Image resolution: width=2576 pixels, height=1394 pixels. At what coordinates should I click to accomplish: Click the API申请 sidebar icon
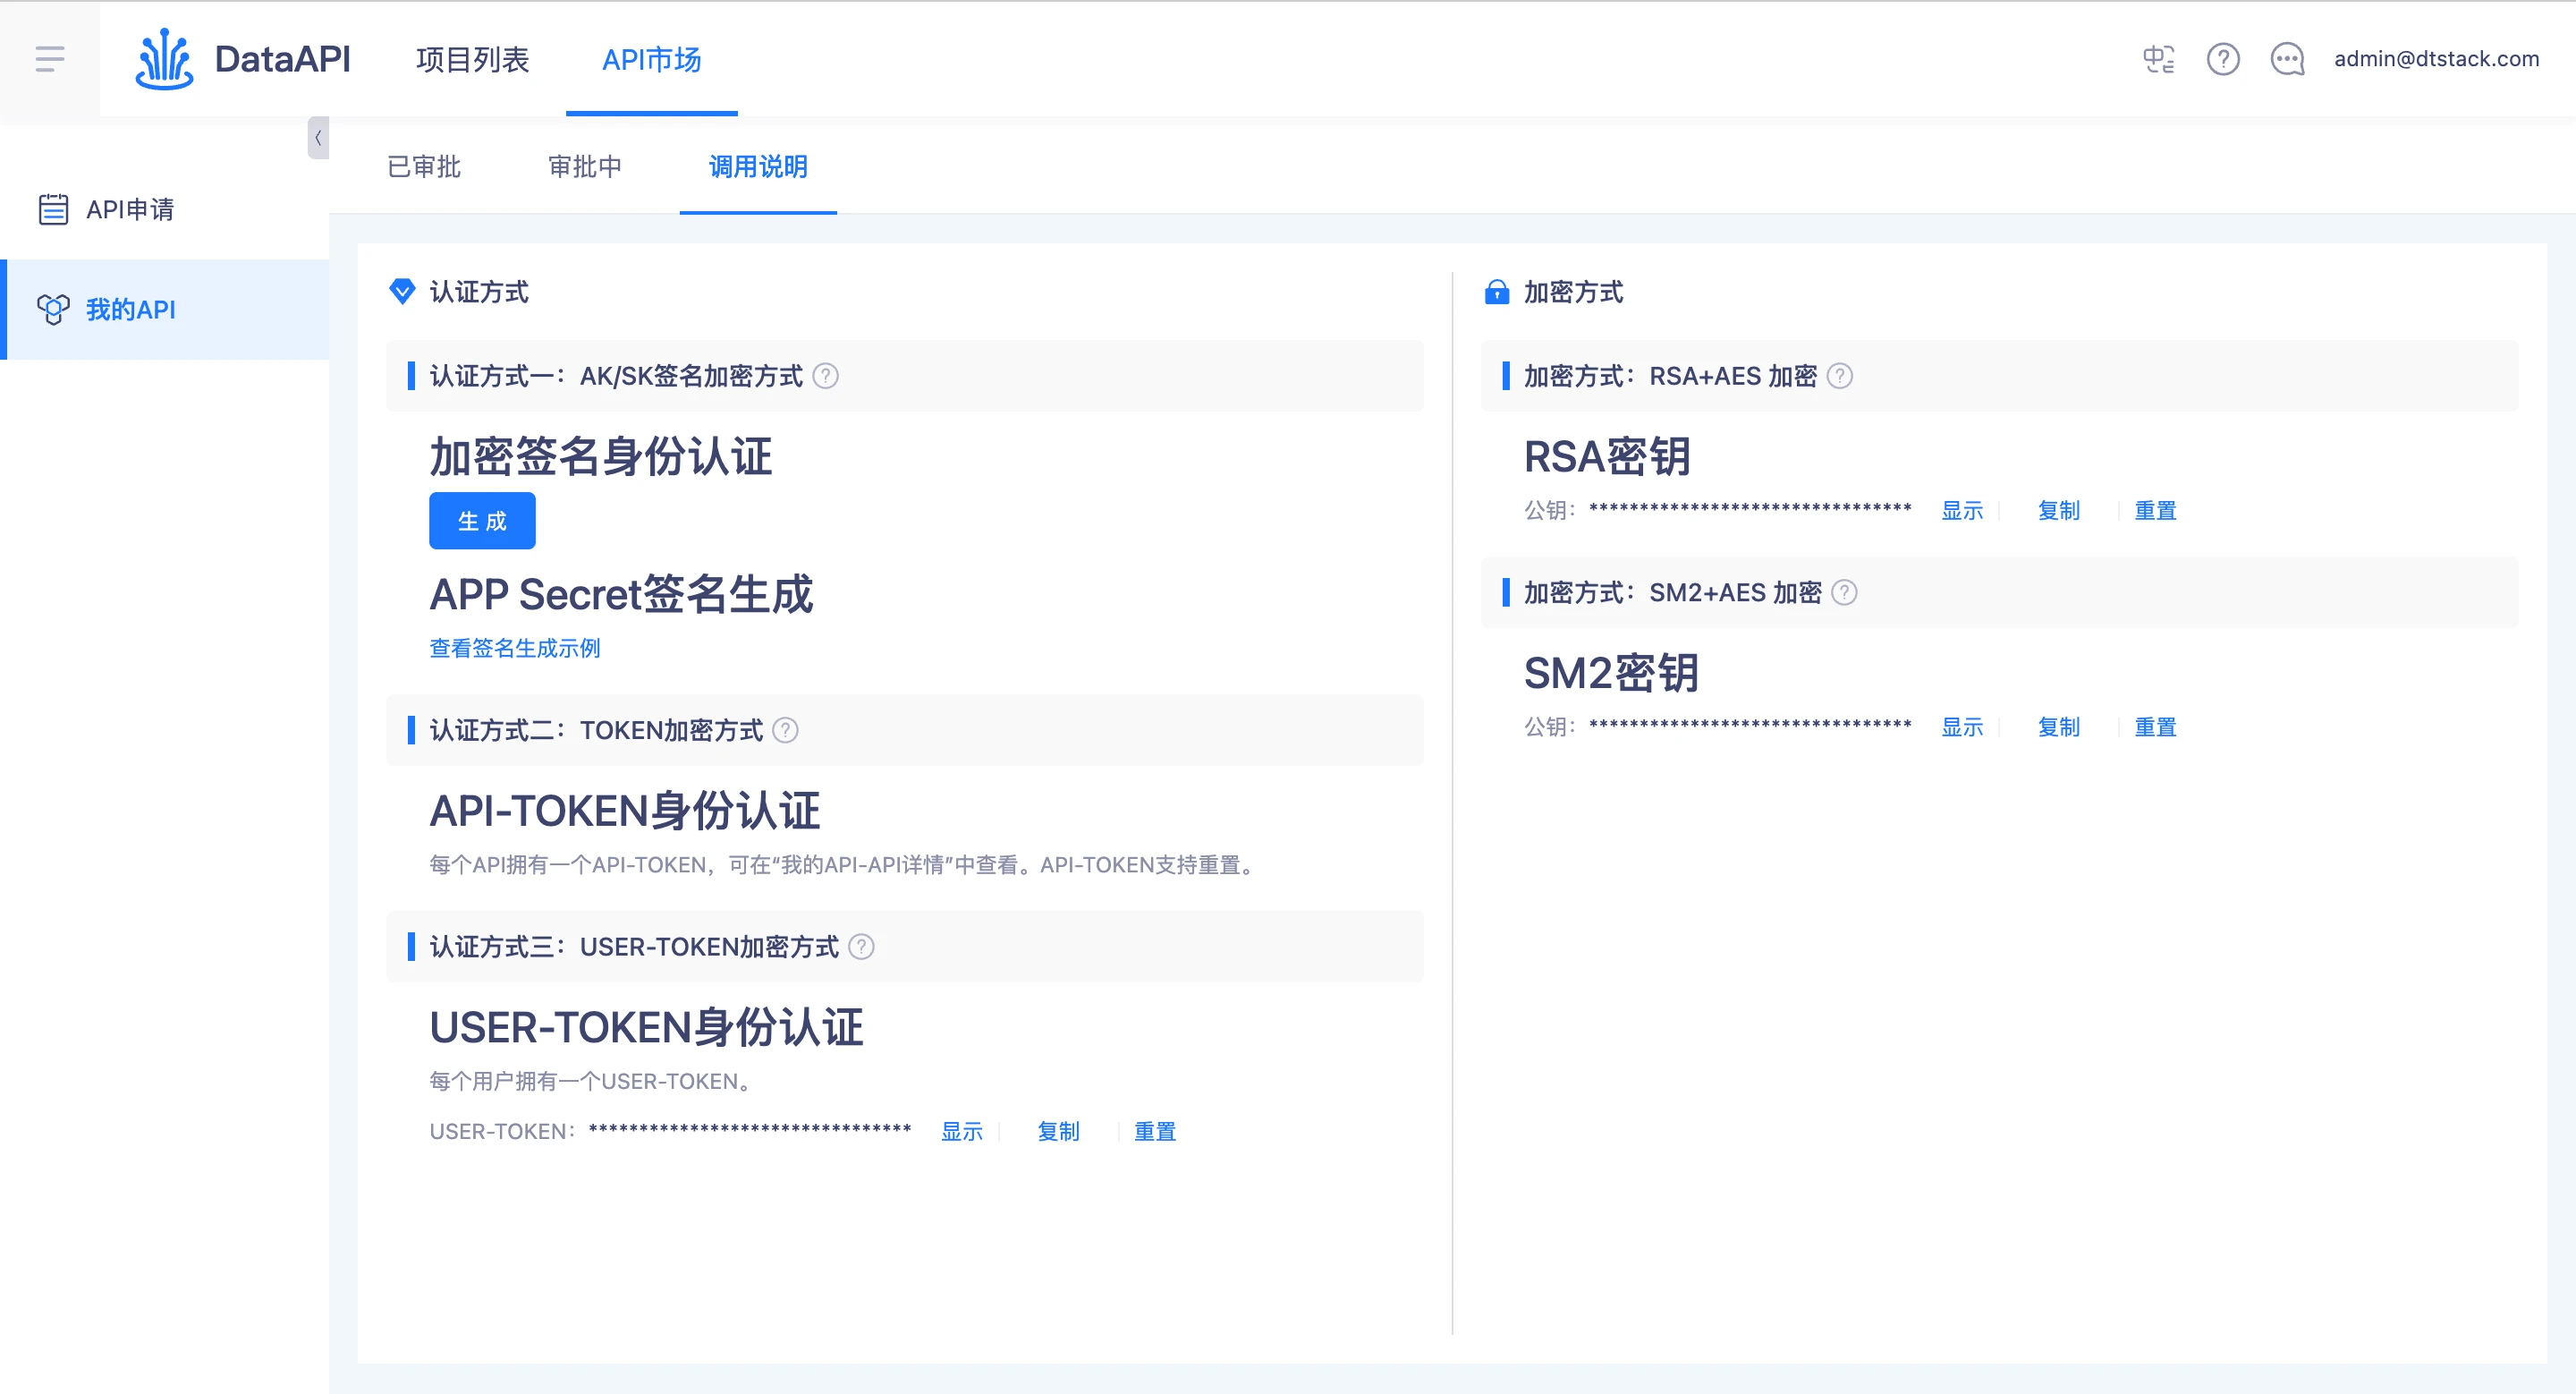(53, 209)
